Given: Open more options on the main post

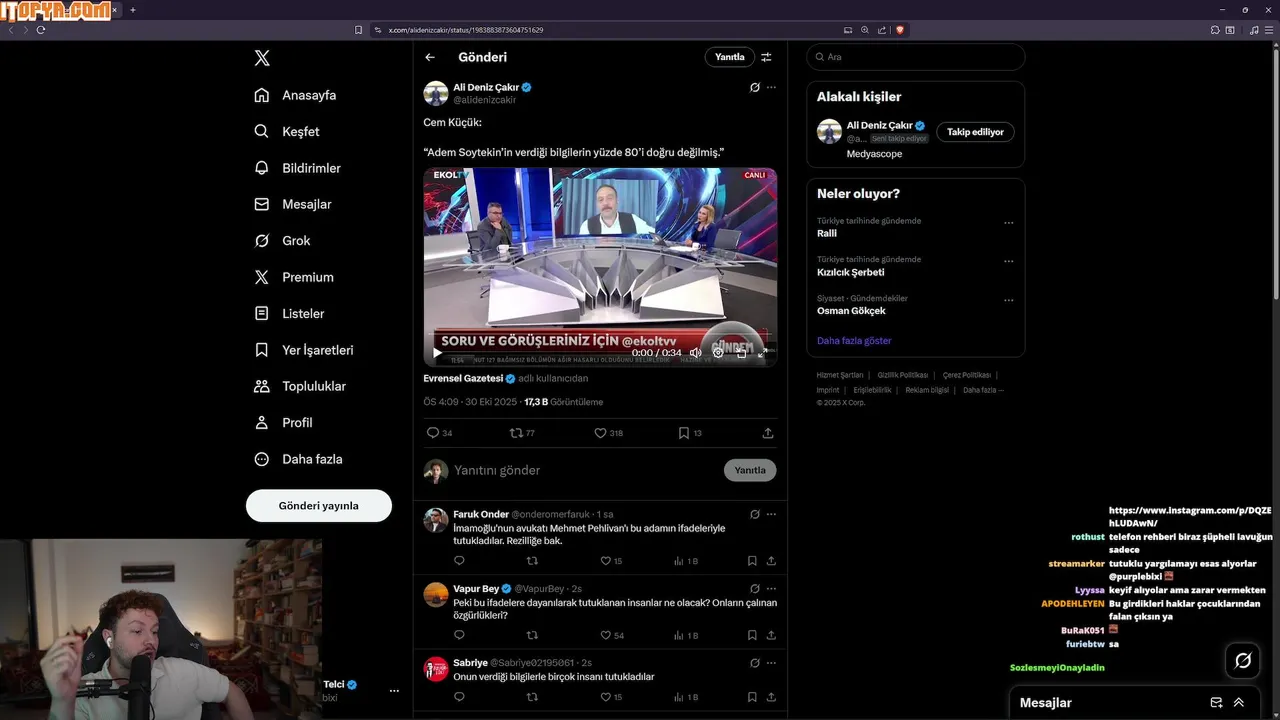Looking at the screenshot, I should pos(771,87).
